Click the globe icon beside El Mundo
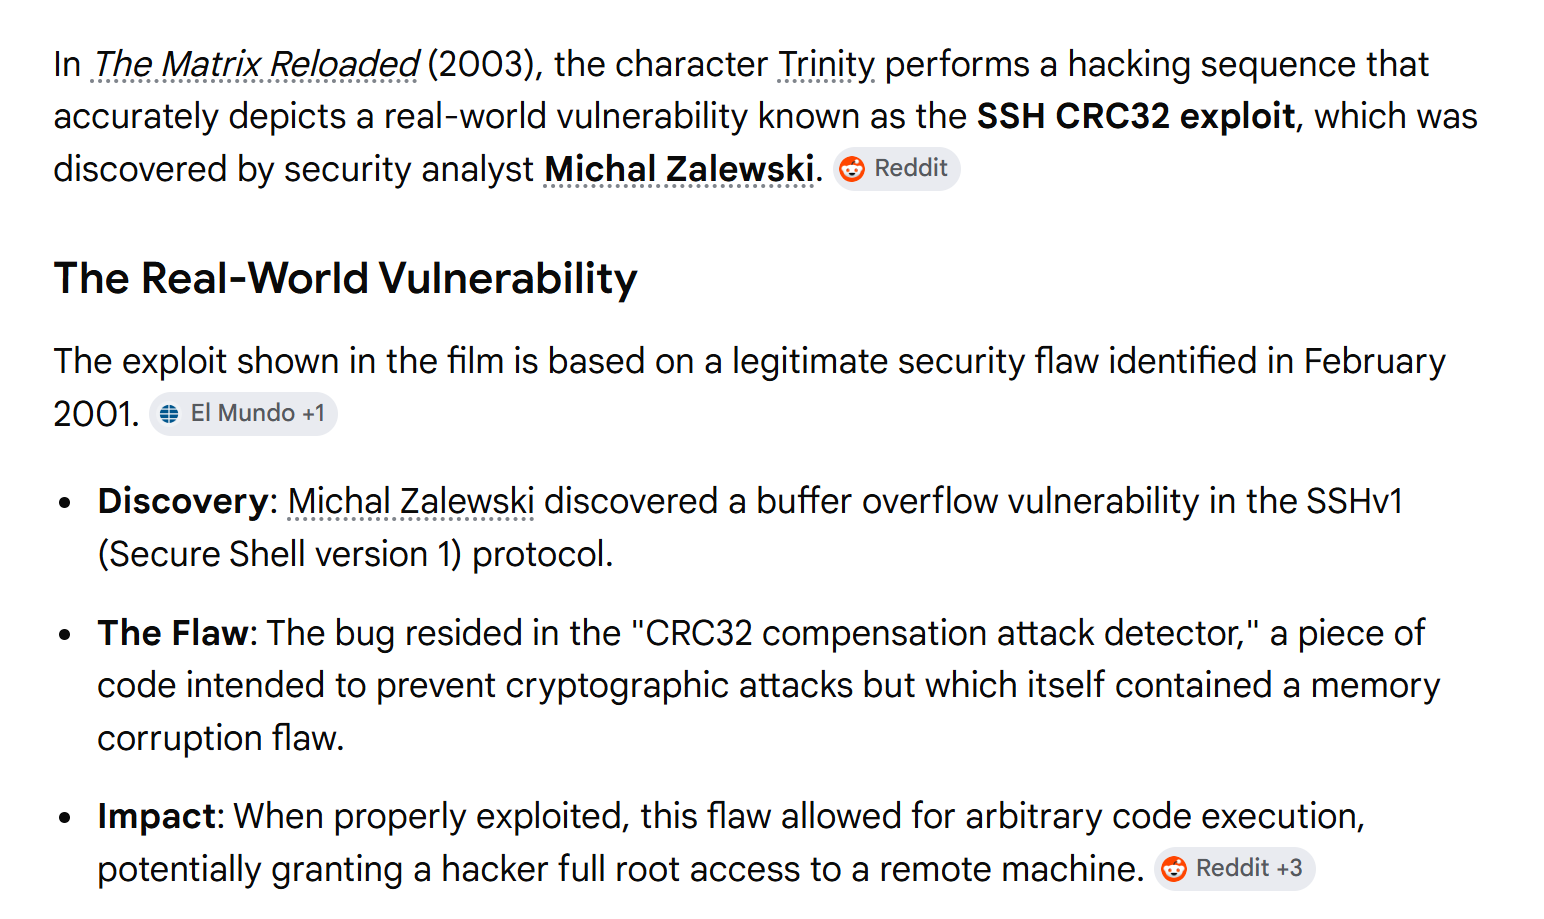1544x919 pixels. pyautogui.click(x=170, y=414)
